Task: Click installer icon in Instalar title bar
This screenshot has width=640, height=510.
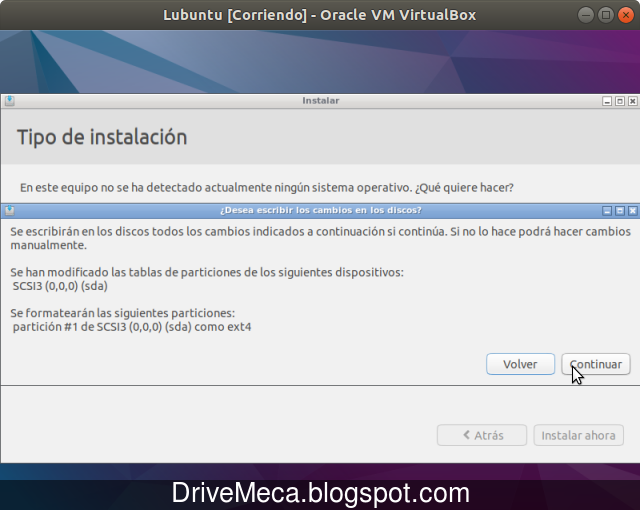Action: 9,101
